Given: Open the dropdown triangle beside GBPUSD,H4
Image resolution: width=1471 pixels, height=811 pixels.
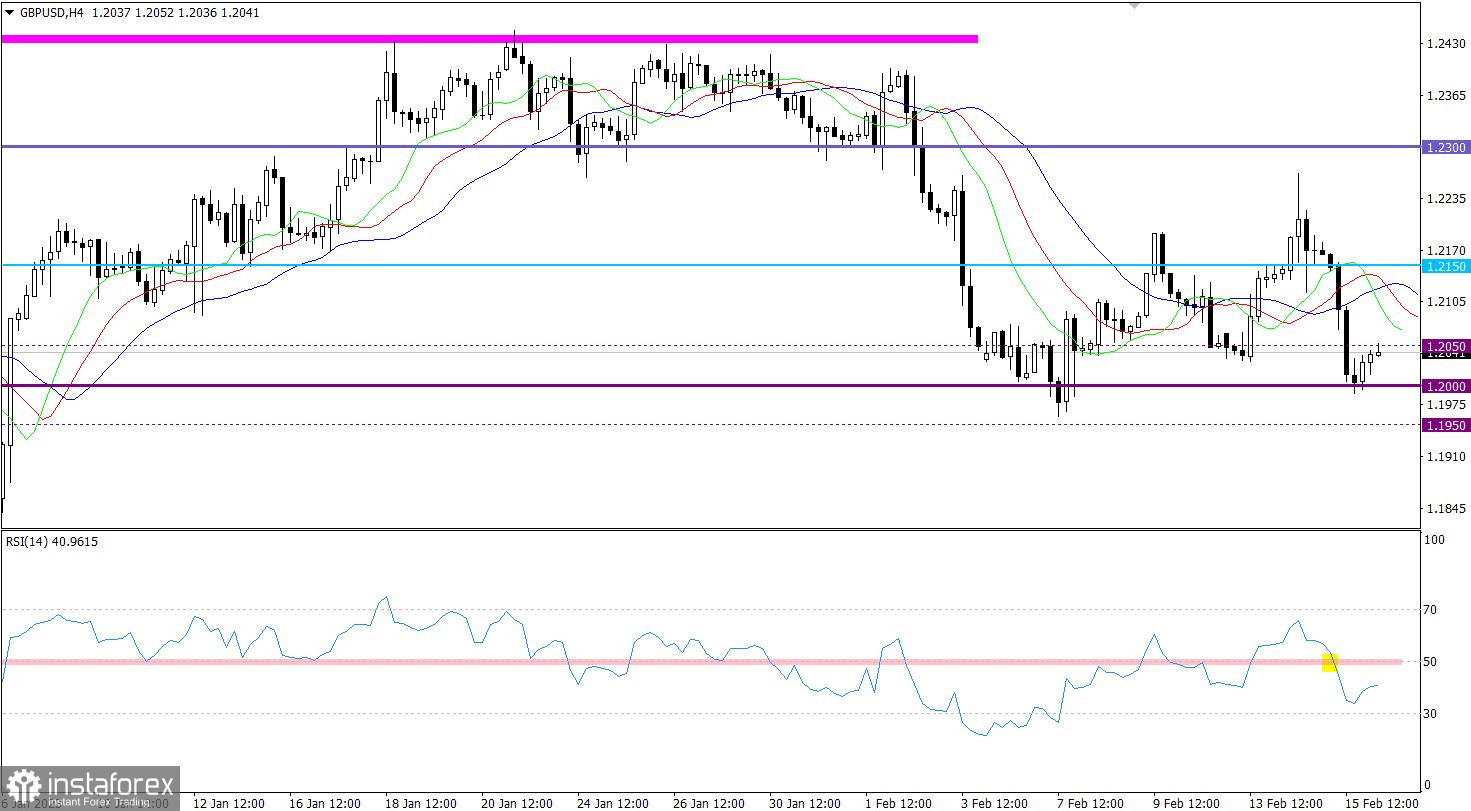Looking at the screenshot, I should (9, 14).
